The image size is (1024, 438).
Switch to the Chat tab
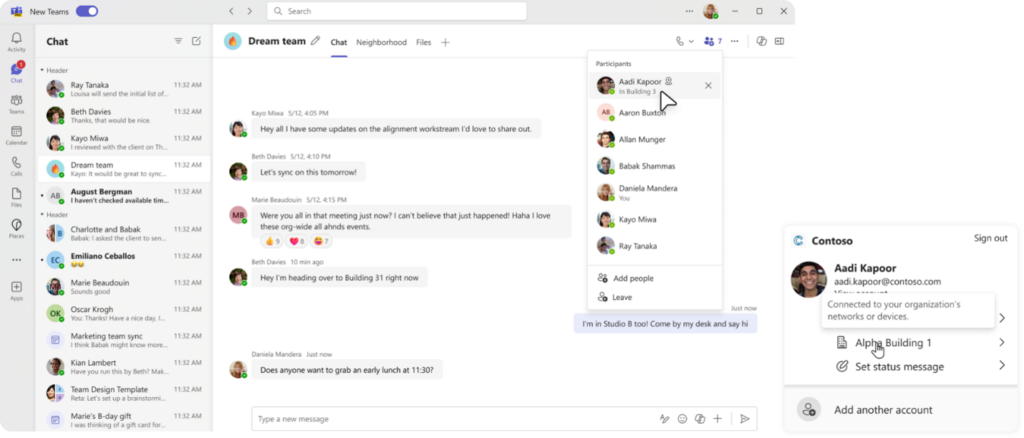(x=339, y=42)
